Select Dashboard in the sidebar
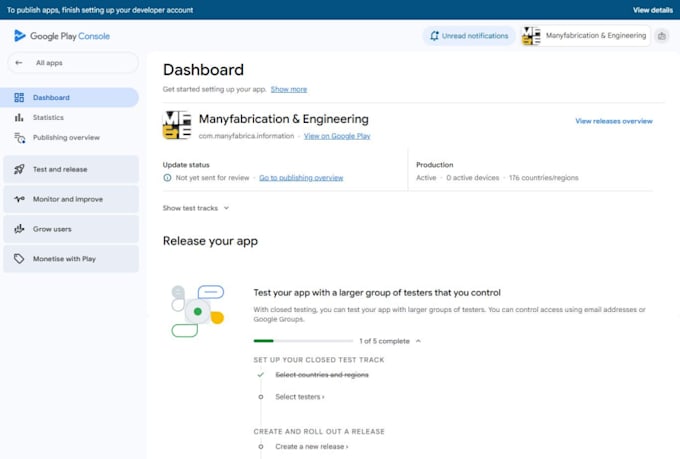Image resolution: width=680 pixels, height=459 pixels. point(69,98)
